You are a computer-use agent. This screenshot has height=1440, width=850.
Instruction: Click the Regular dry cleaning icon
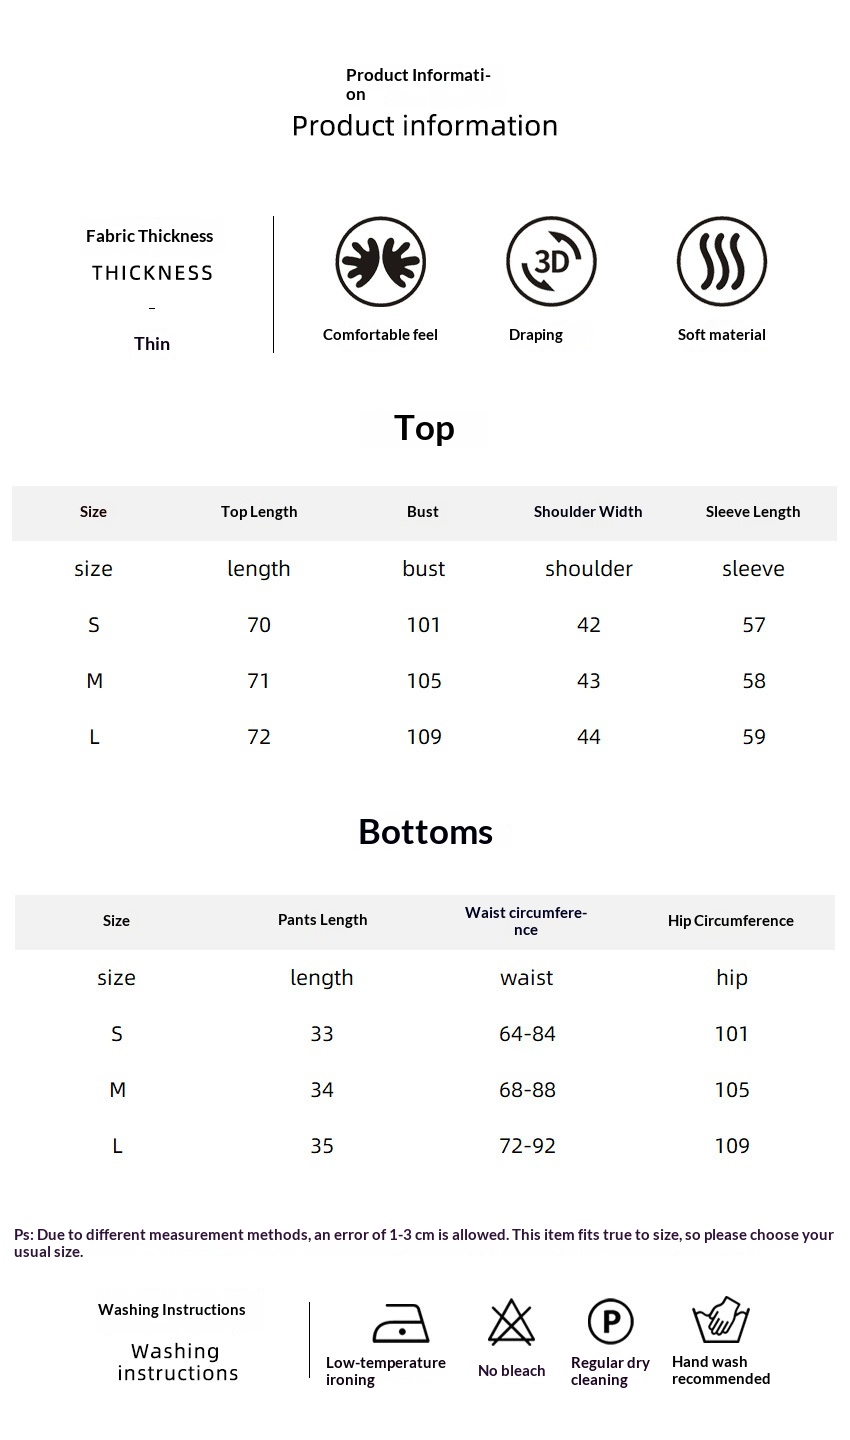click(610, 1322)
